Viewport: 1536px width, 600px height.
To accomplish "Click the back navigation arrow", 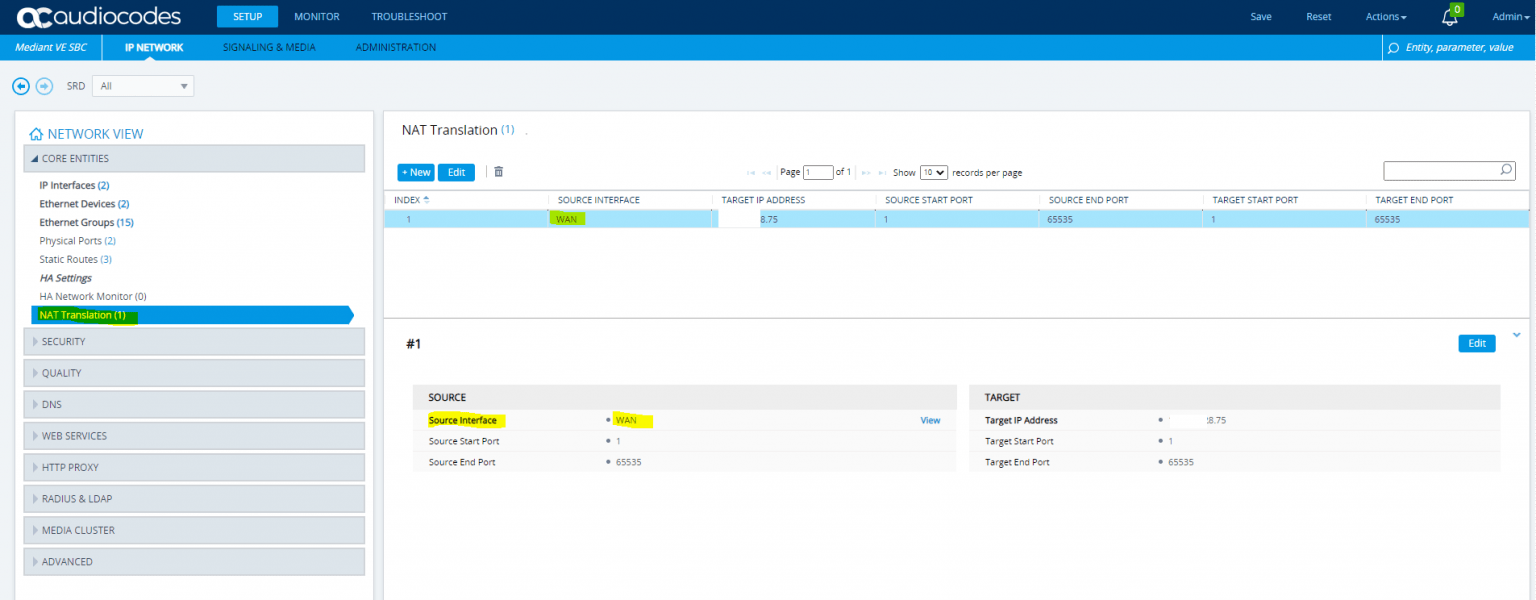I will pyautogui.click(x=21, y=86).
